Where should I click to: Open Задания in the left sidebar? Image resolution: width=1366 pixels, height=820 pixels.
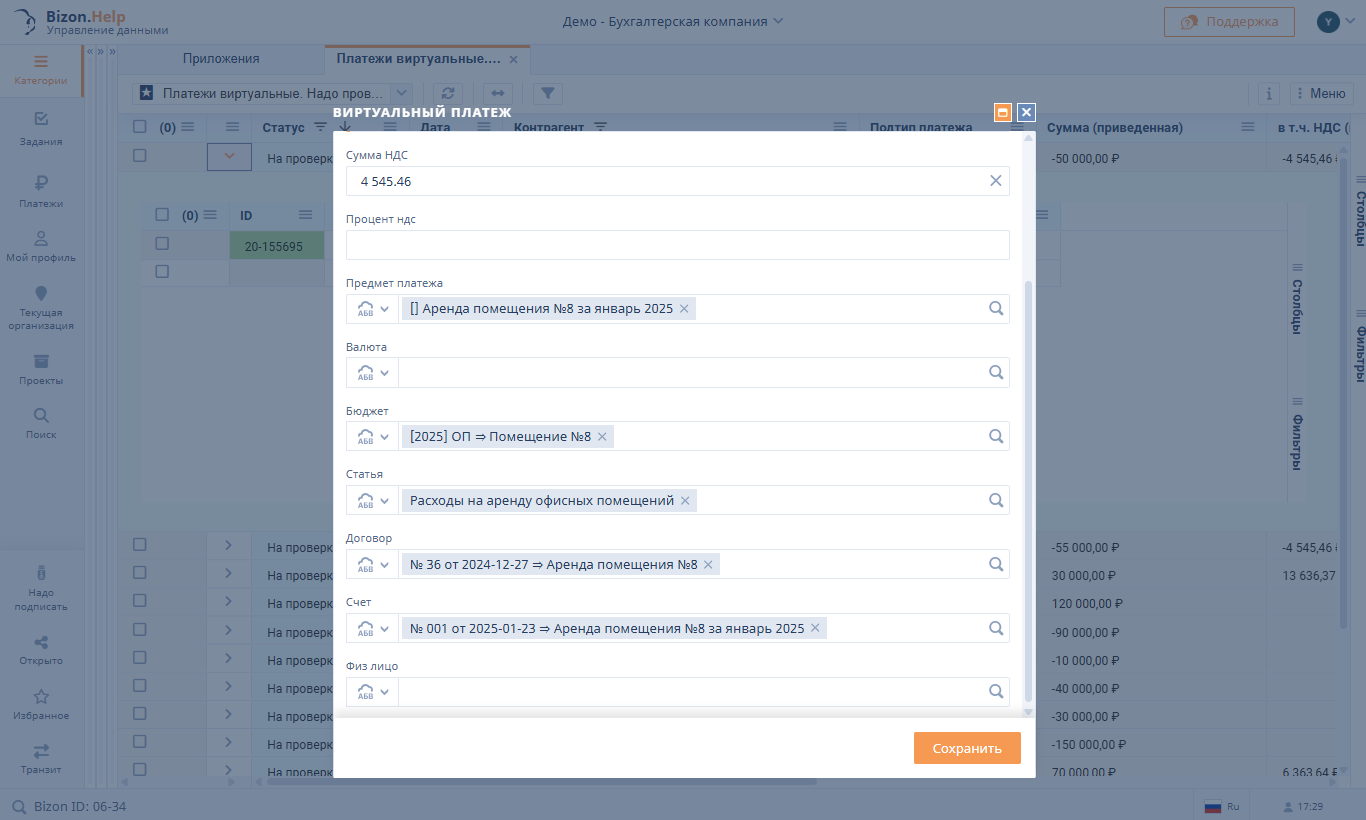pyautogui.click(x=41, y=128)
